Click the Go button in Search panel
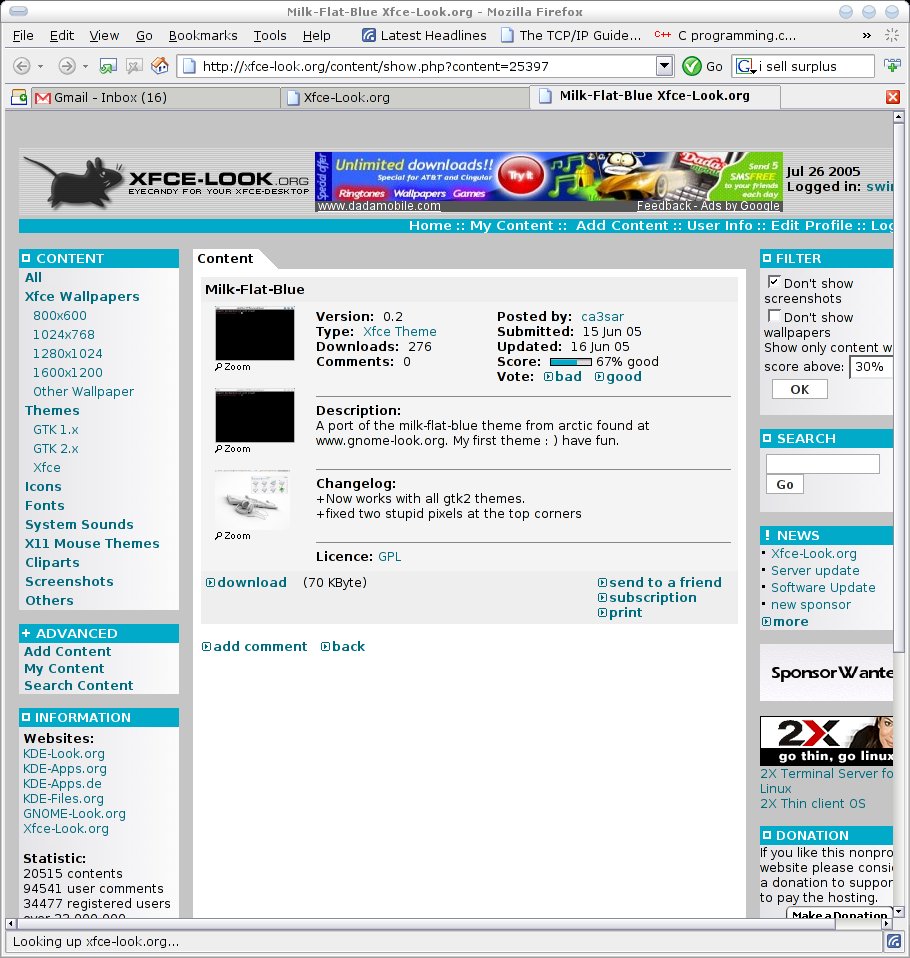Image resolution: width=910 pixels, height=958 pixels. [x=785, y=484]
